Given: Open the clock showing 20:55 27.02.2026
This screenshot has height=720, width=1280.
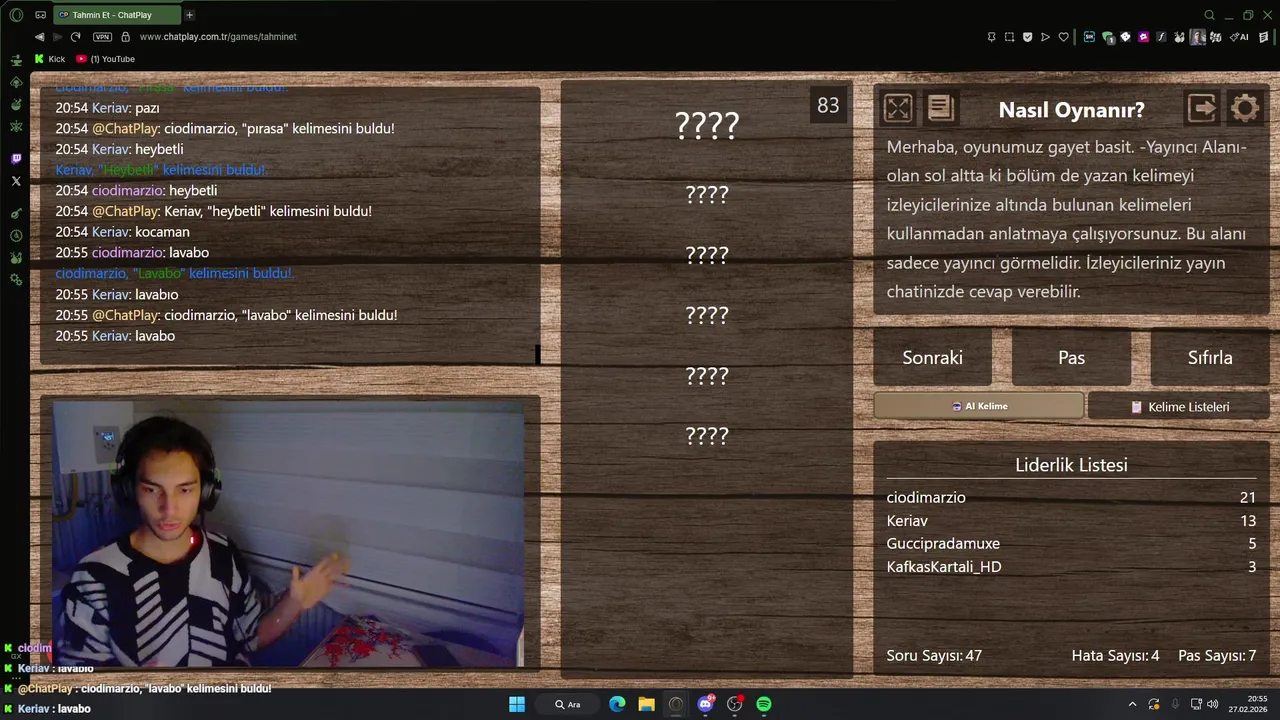Looking at the screenshot, I should click(x=1250, y=704).
